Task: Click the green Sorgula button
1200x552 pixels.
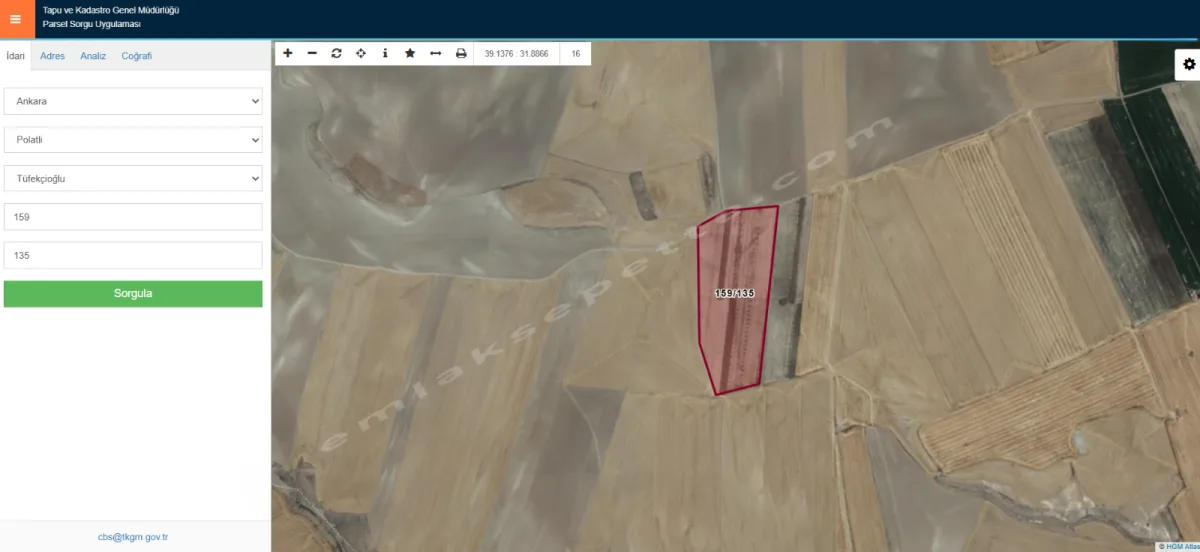Action: 133,294
